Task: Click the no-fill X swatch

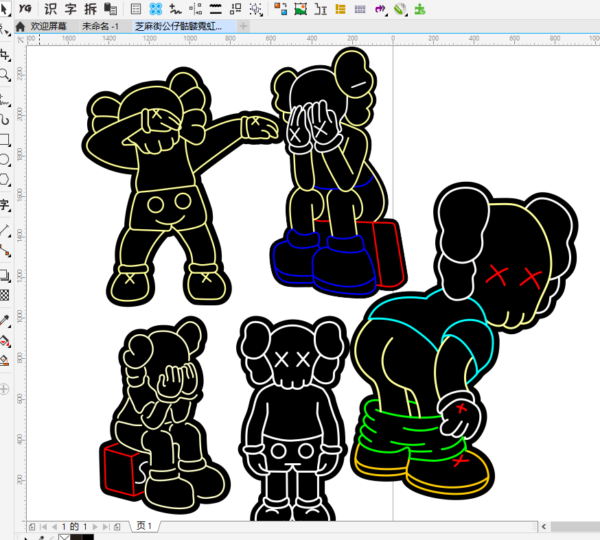Action: coord(64,537)
